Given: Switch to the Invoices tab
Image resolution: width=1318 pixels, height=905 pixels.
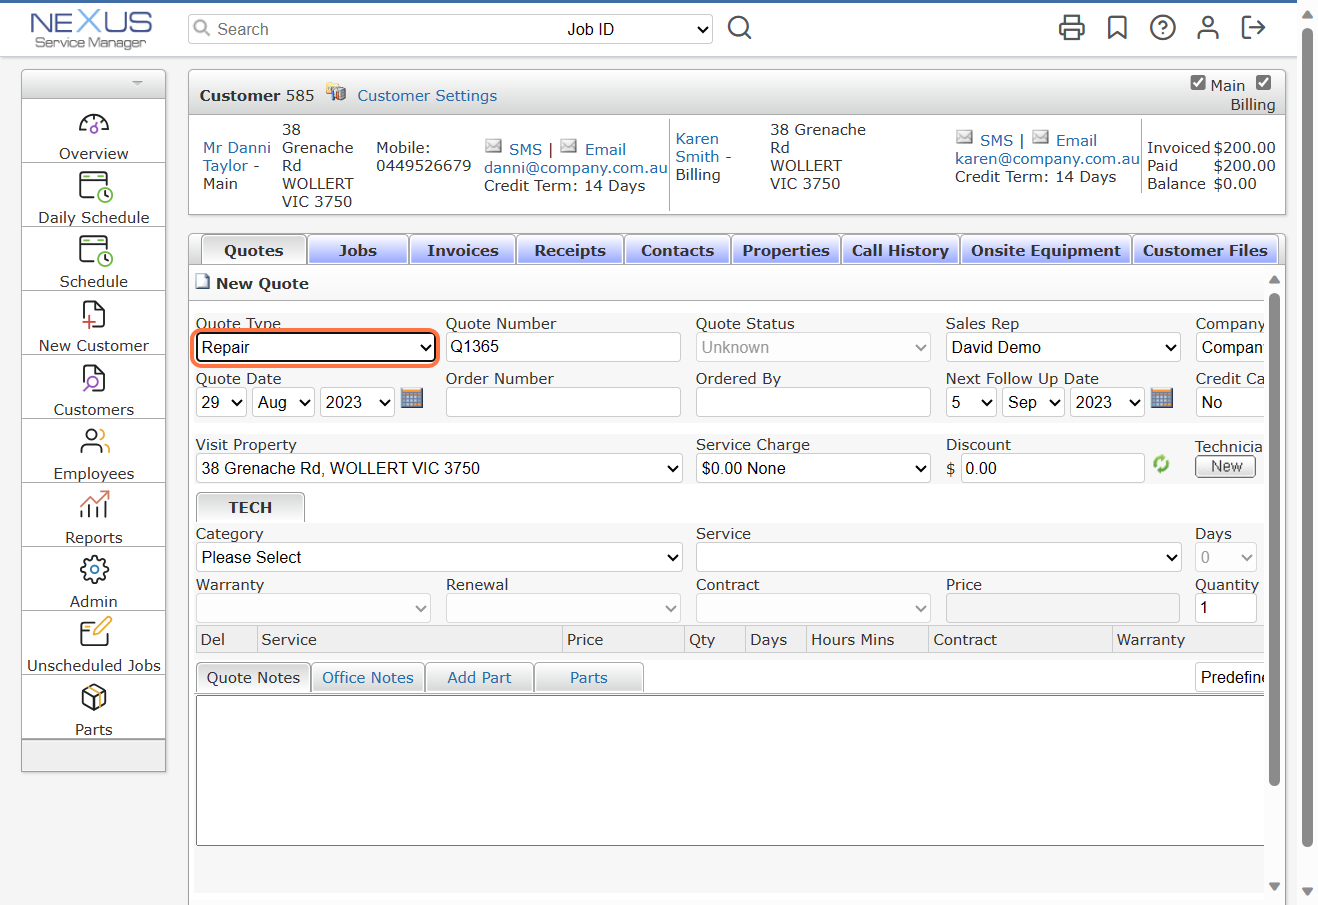Looking at the screenshot, I should [462, 250].
